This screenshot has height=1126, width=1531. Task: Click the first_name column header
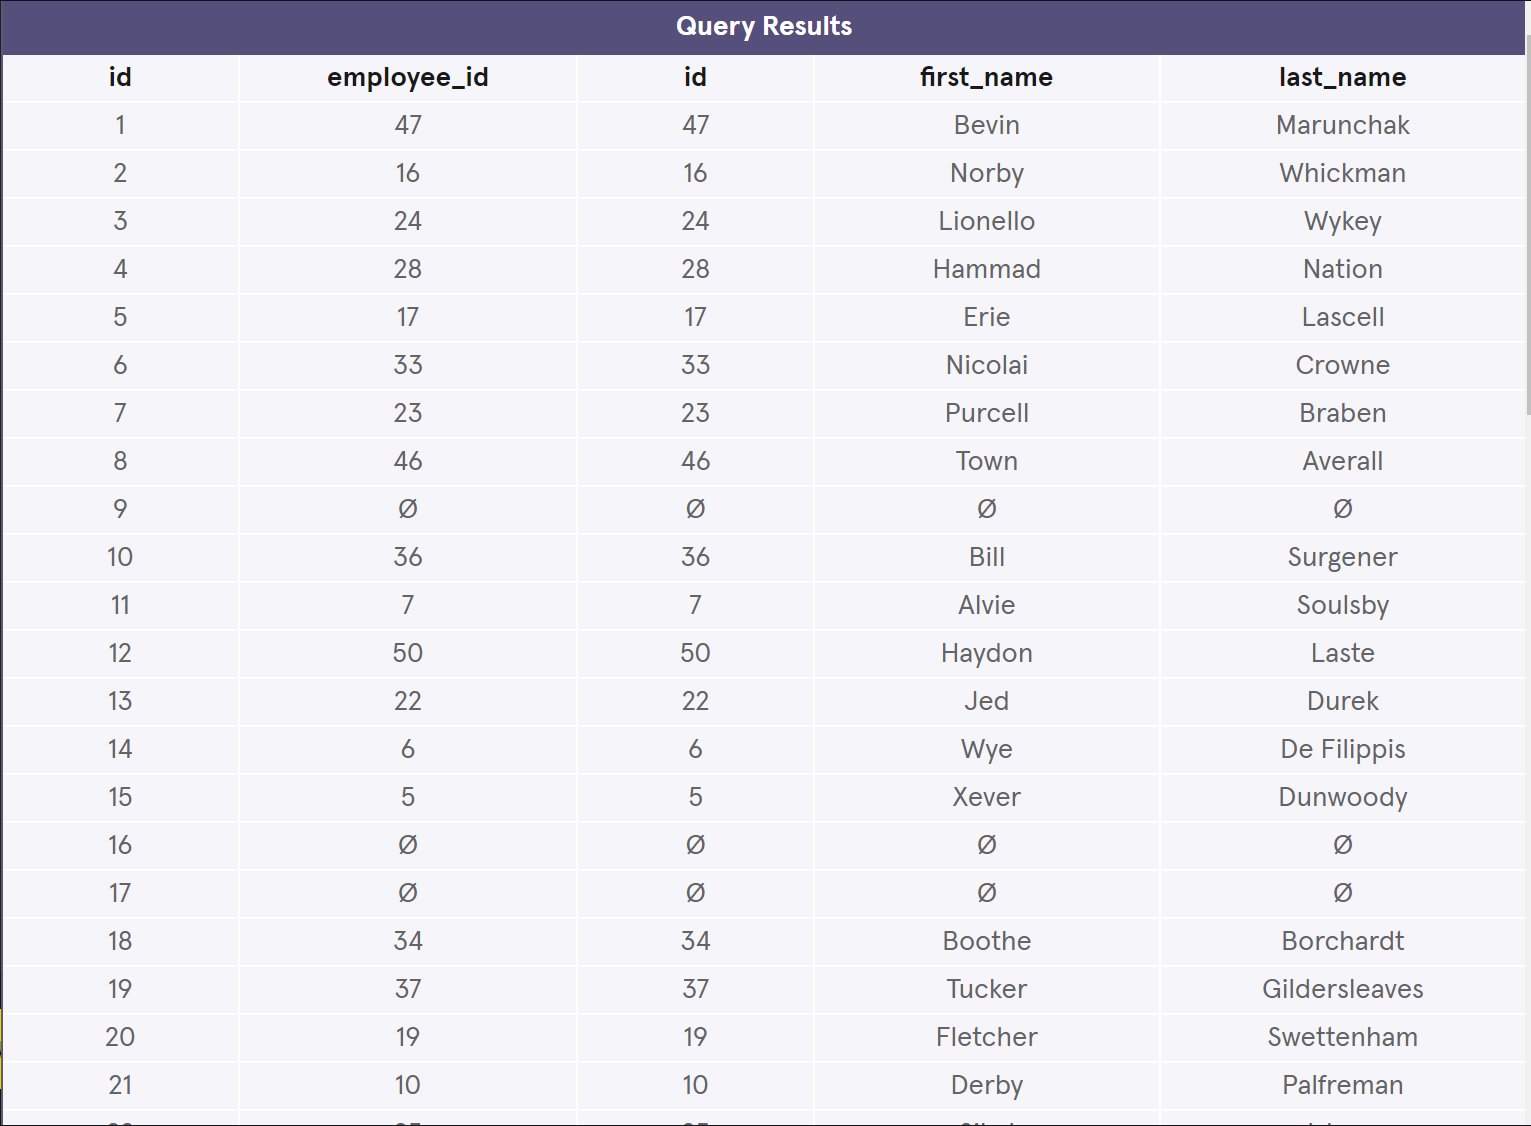(x=987, y=78)
